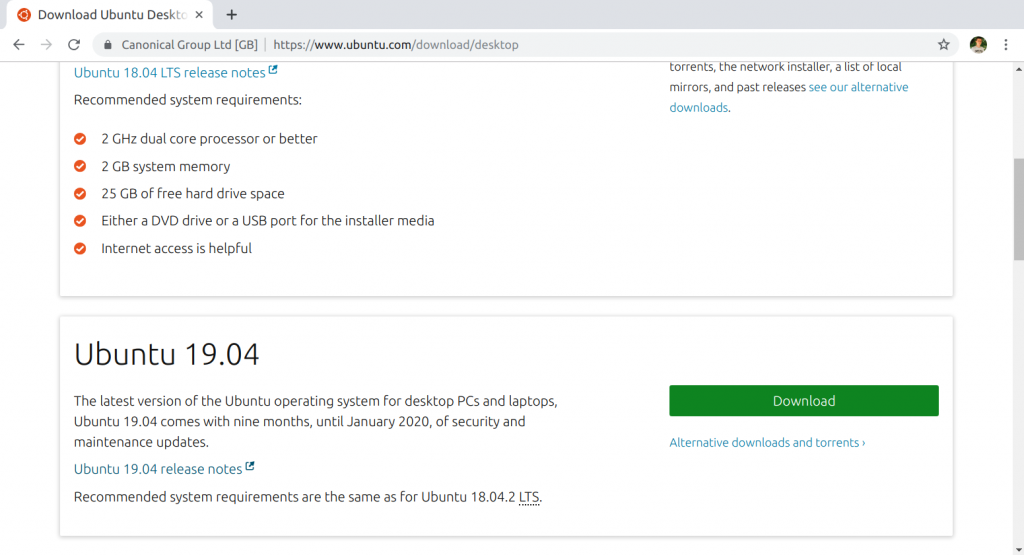Click the LTS abbreviation after 18.04.2
1024x555 pixels.
(x=529, y=497)
